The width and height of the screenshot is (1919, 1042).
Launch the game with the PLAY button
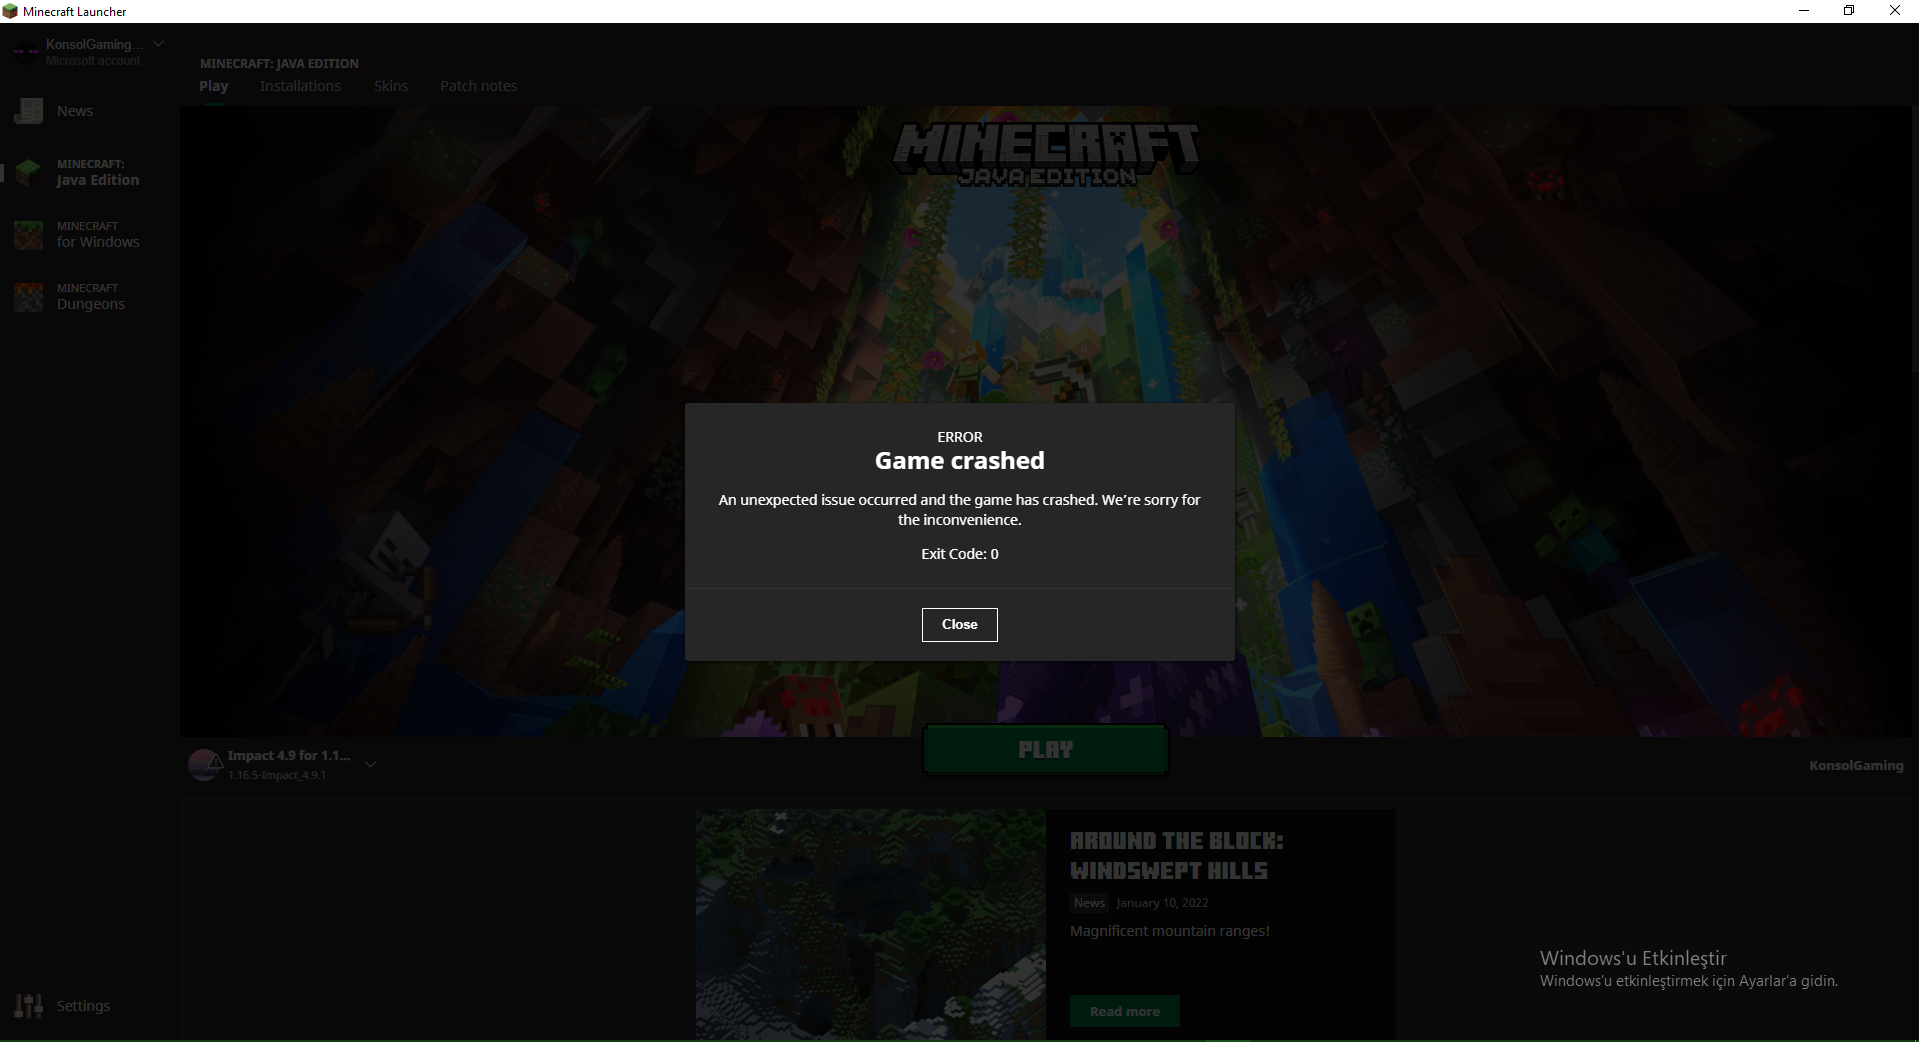click(x=1044, y=749)
